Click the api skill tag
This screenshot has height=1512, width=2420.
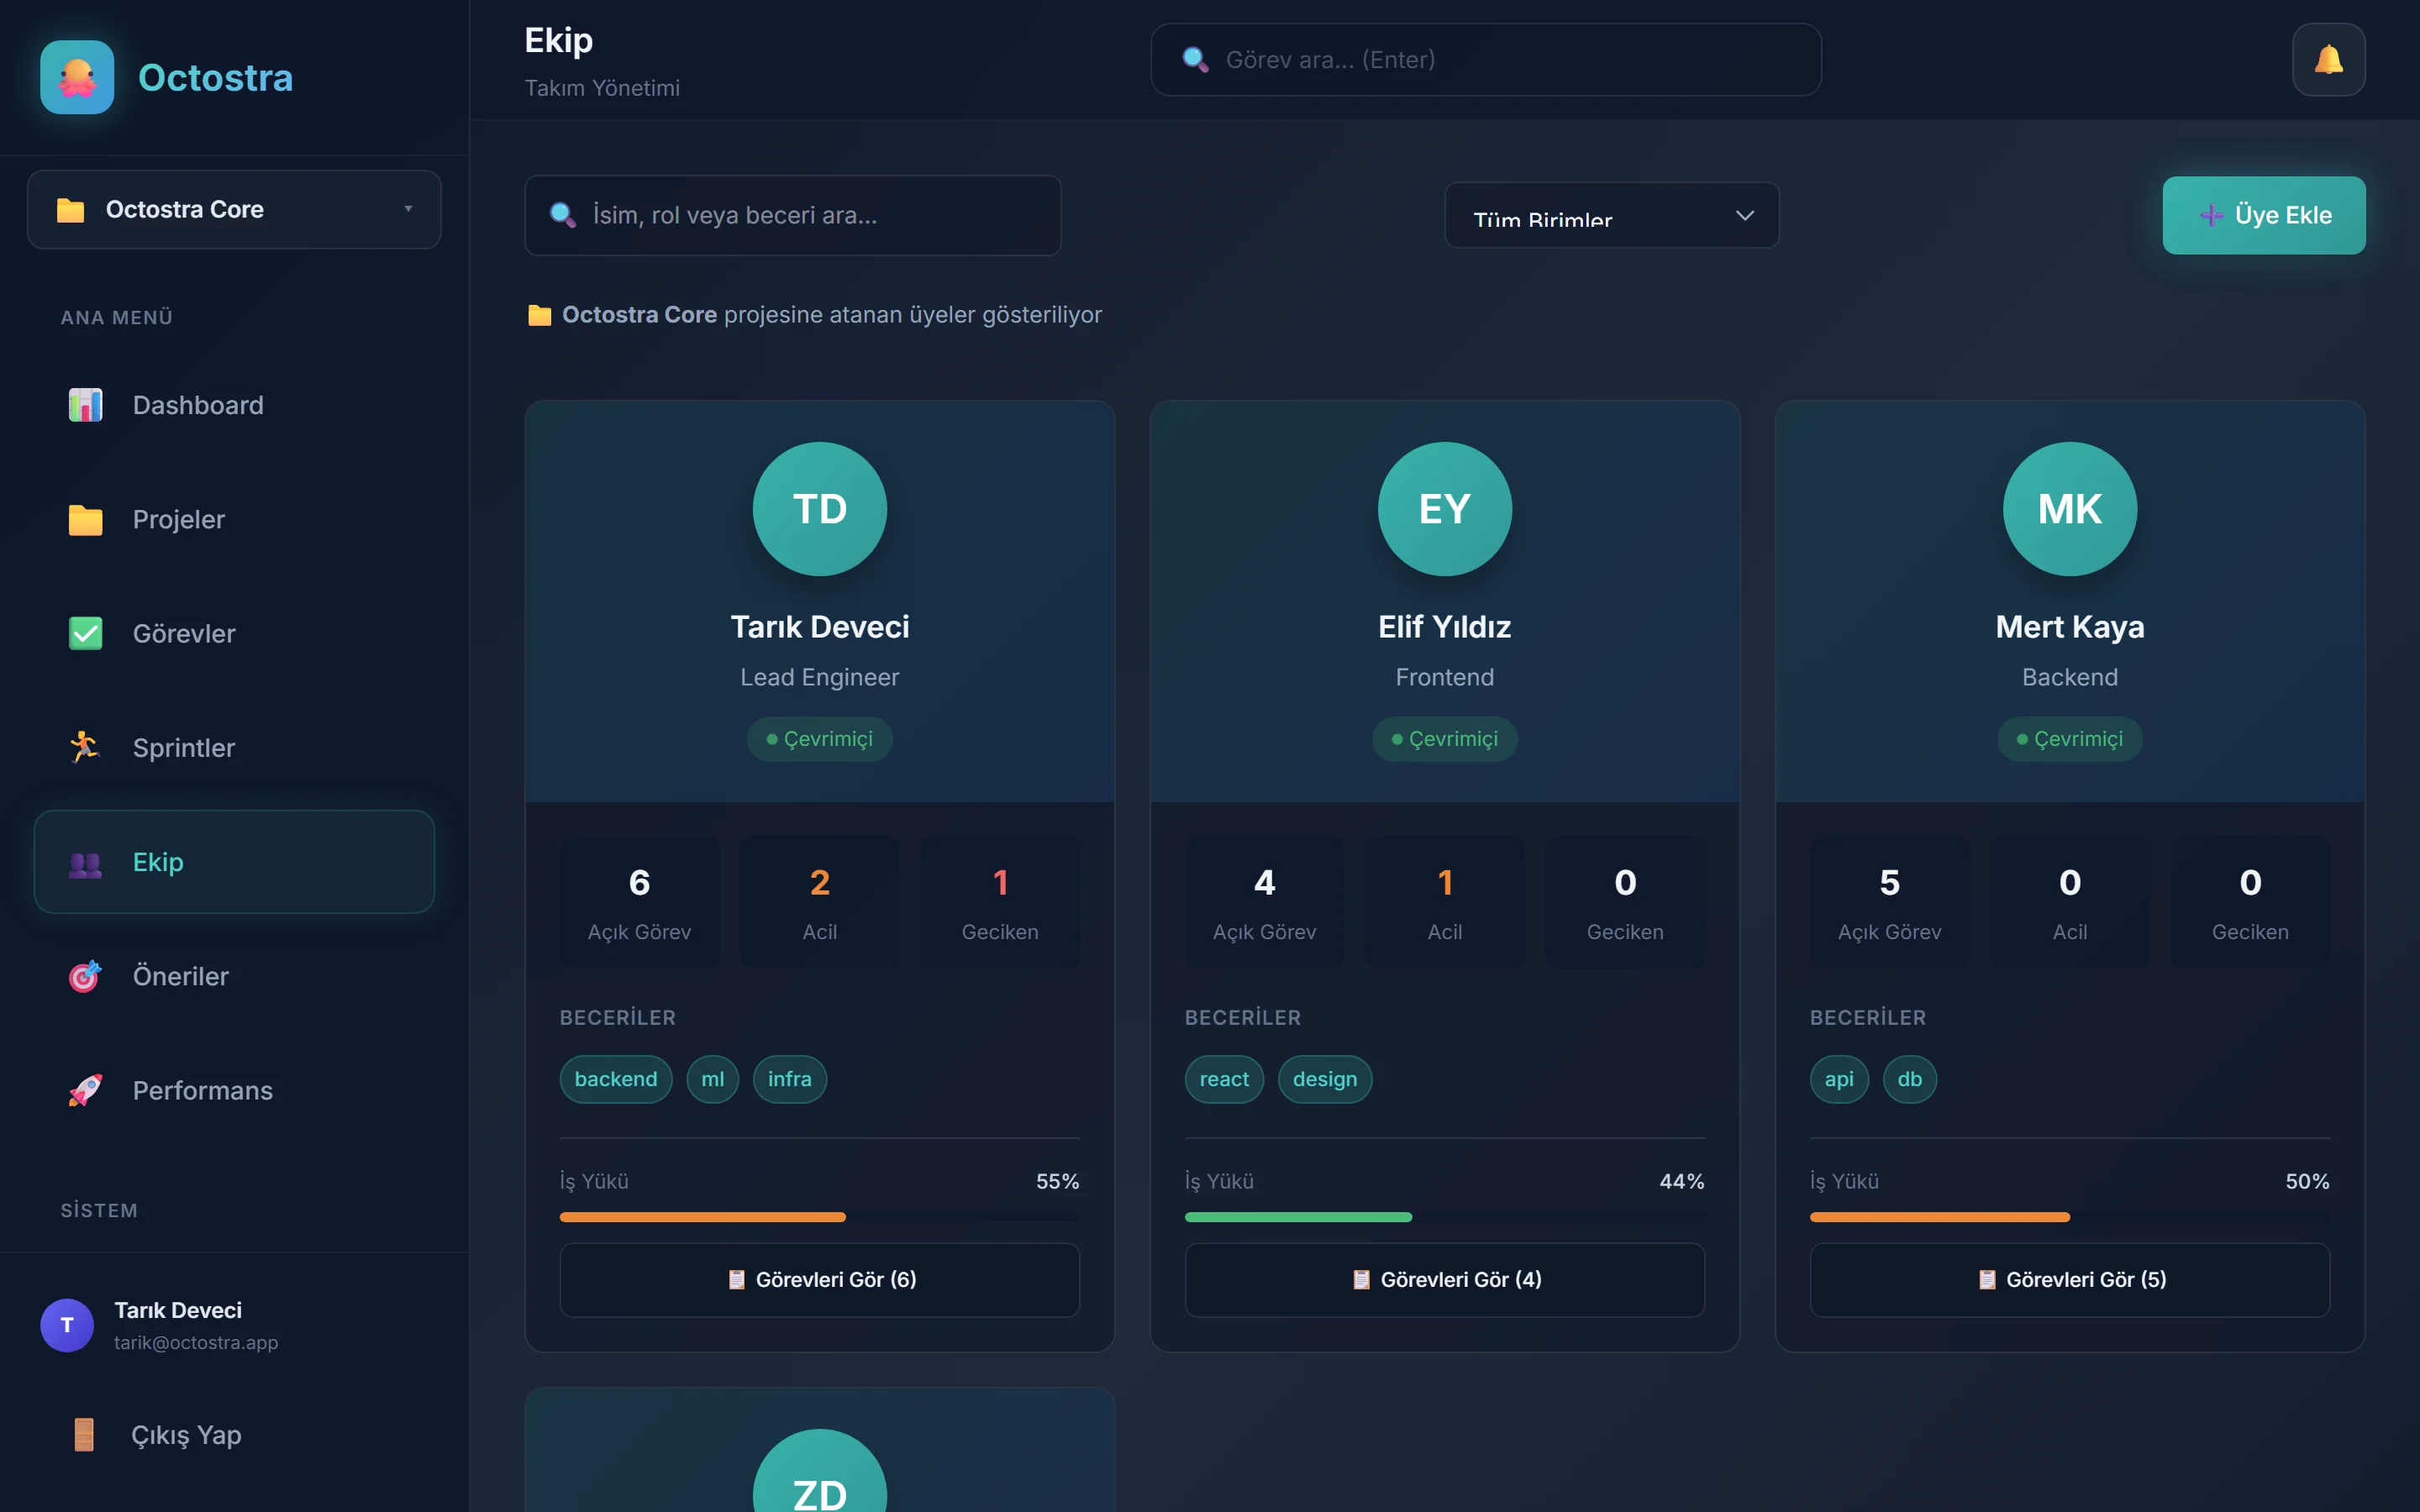1839,1079
